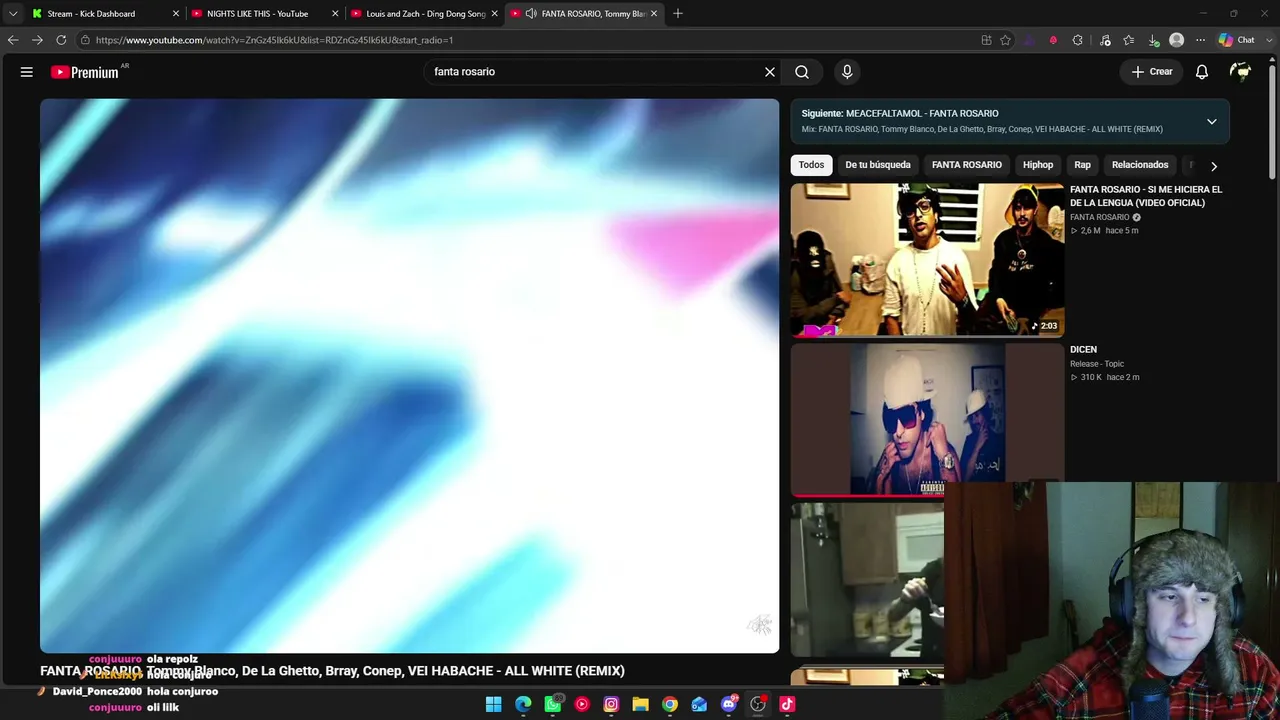Open the purple triangle extension icon

click(1030, 40)
